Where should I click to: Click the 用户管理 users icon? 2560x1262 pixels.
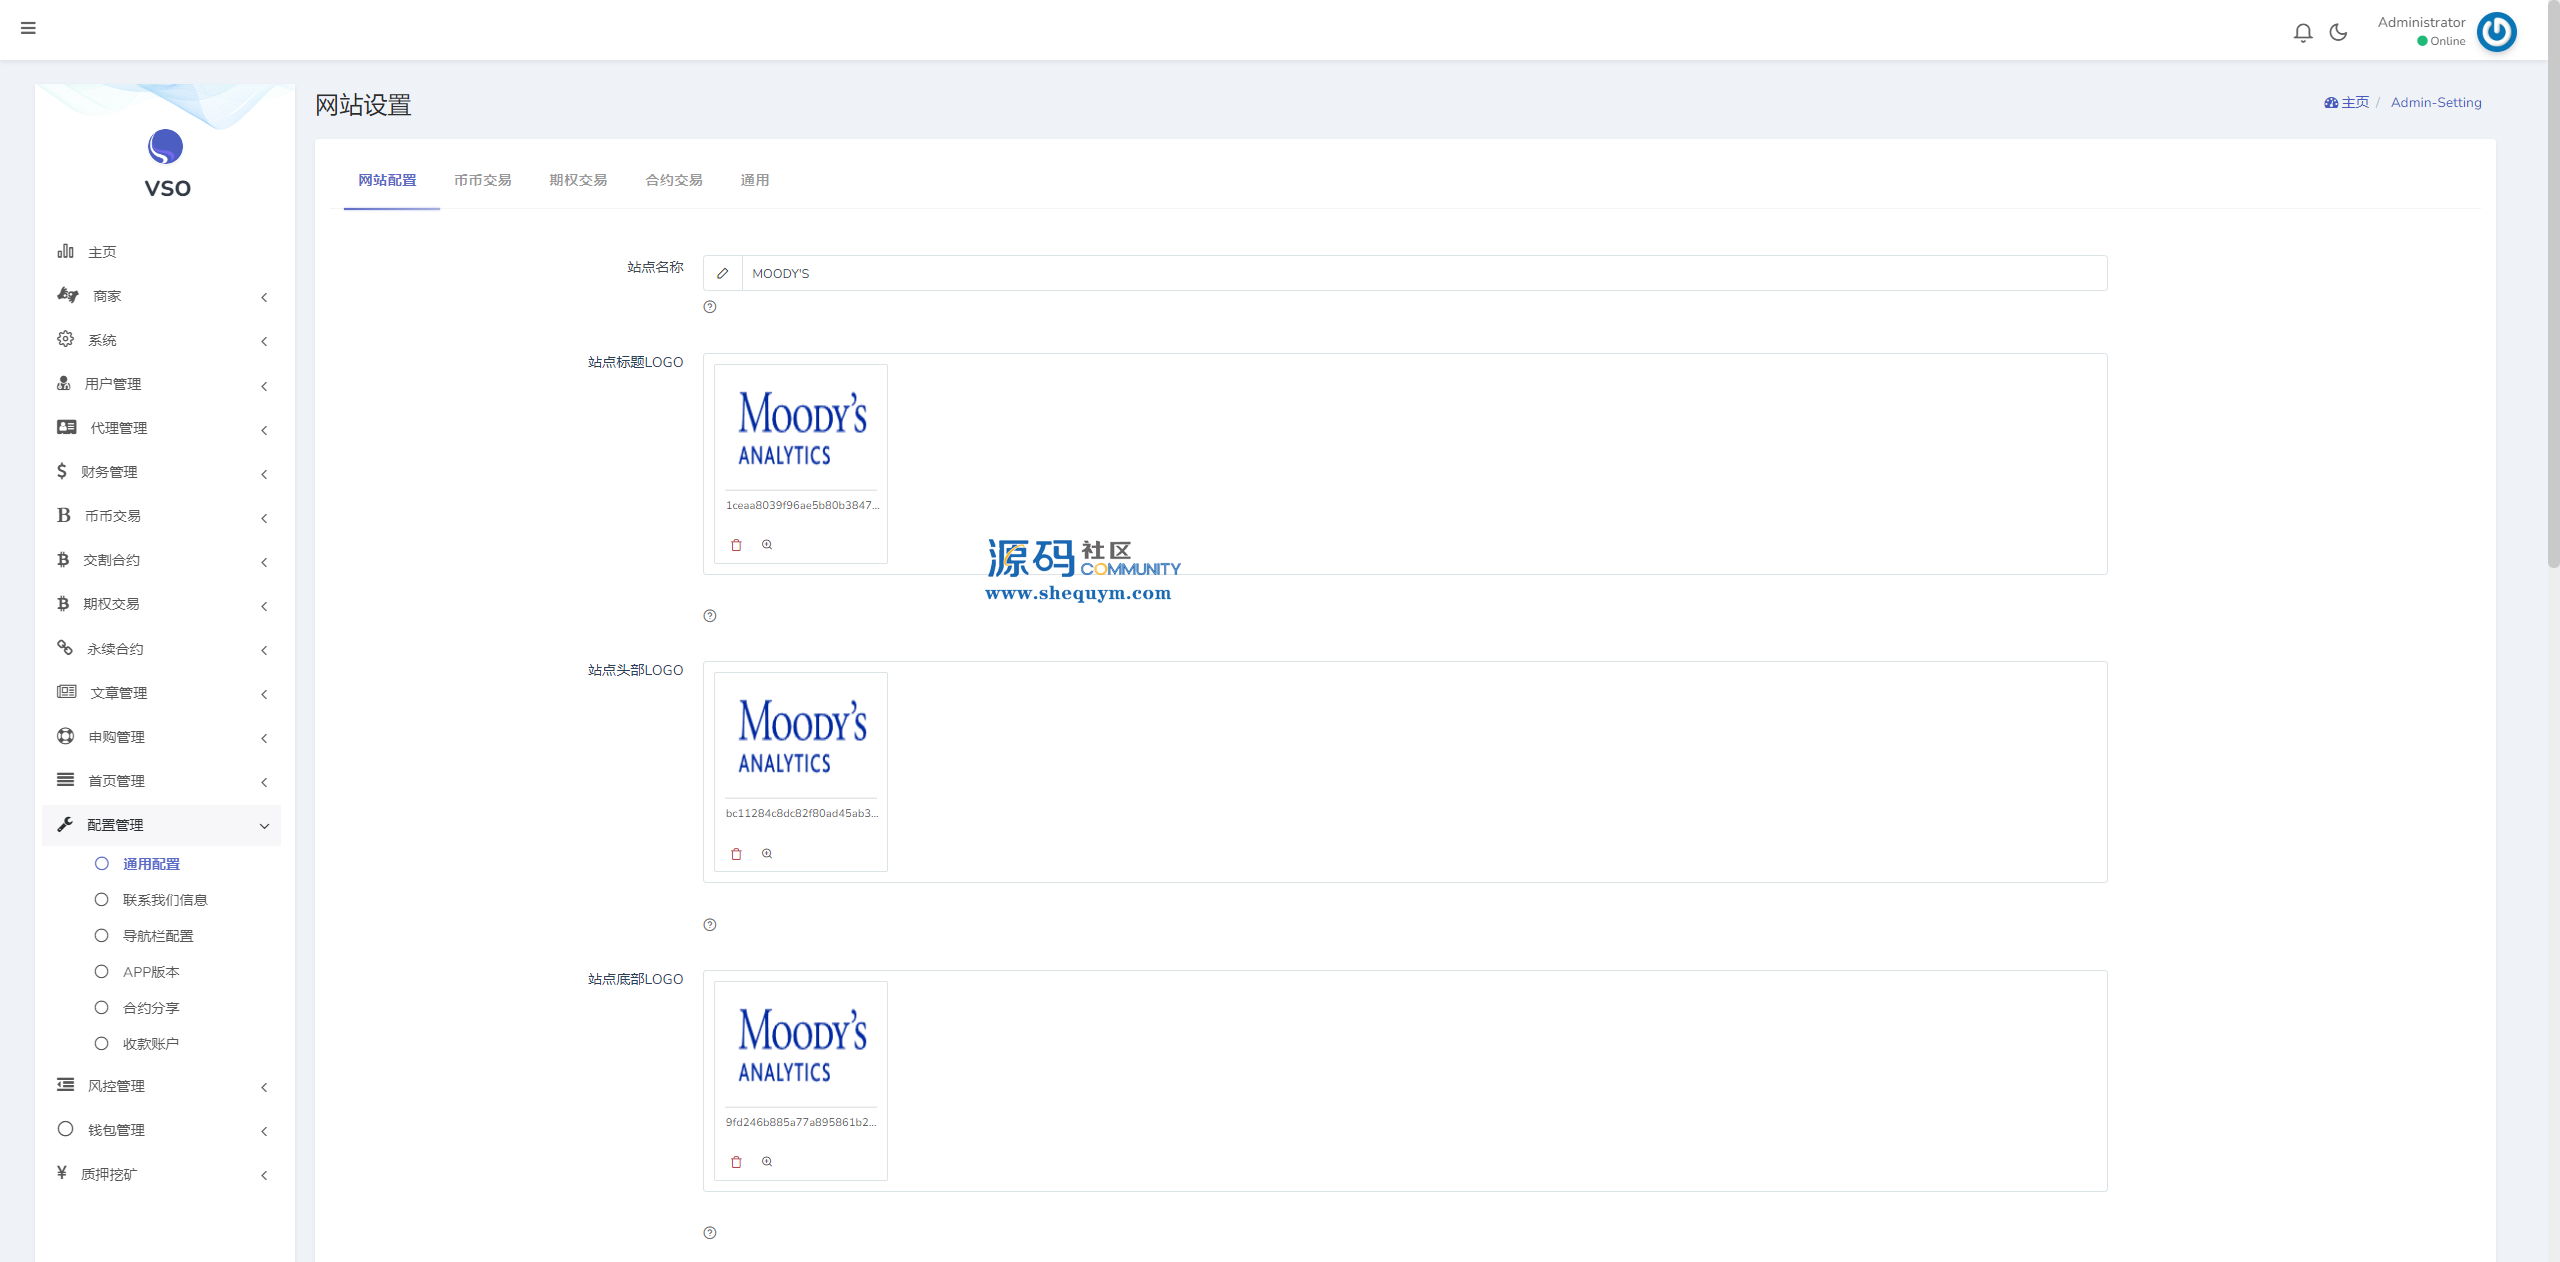pyautogui.click(x=64, y=383)
